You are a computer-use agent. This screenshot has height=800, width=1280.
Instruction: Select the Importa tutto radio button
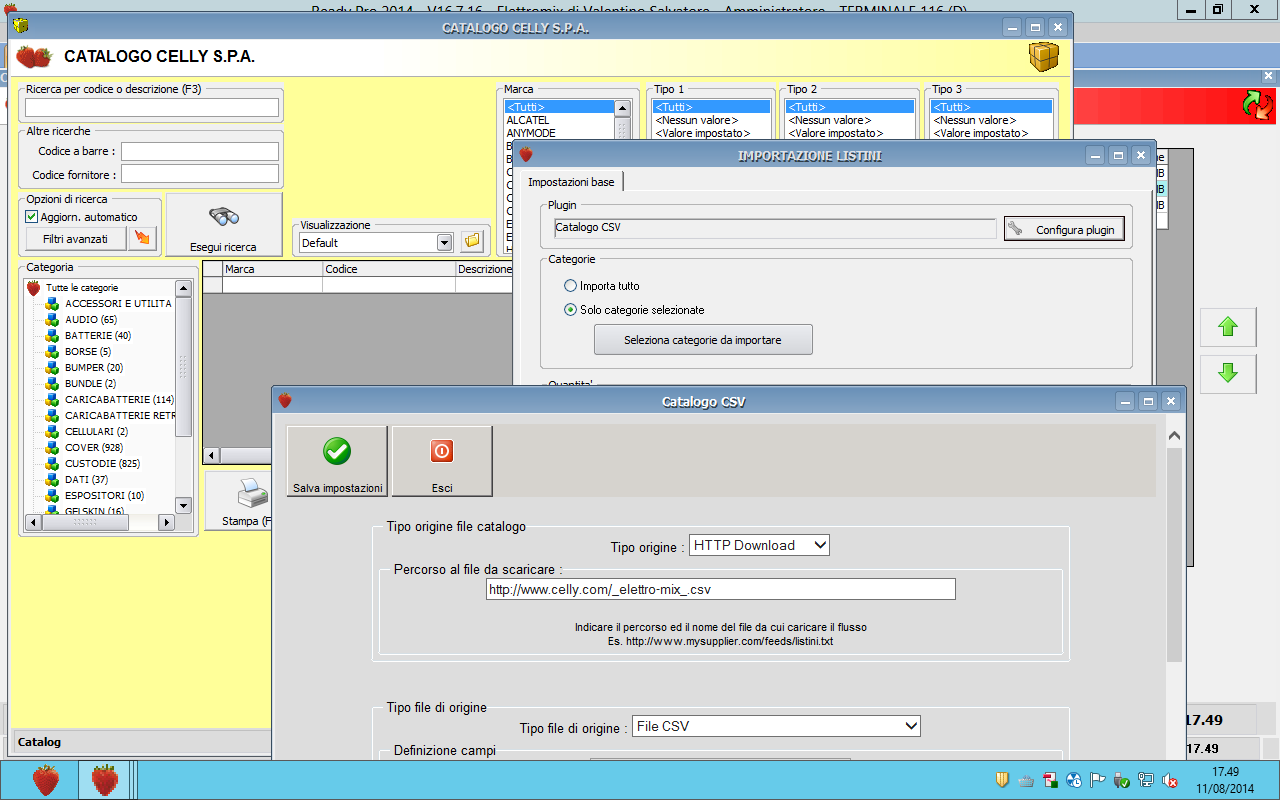click(x=571, y=286)
